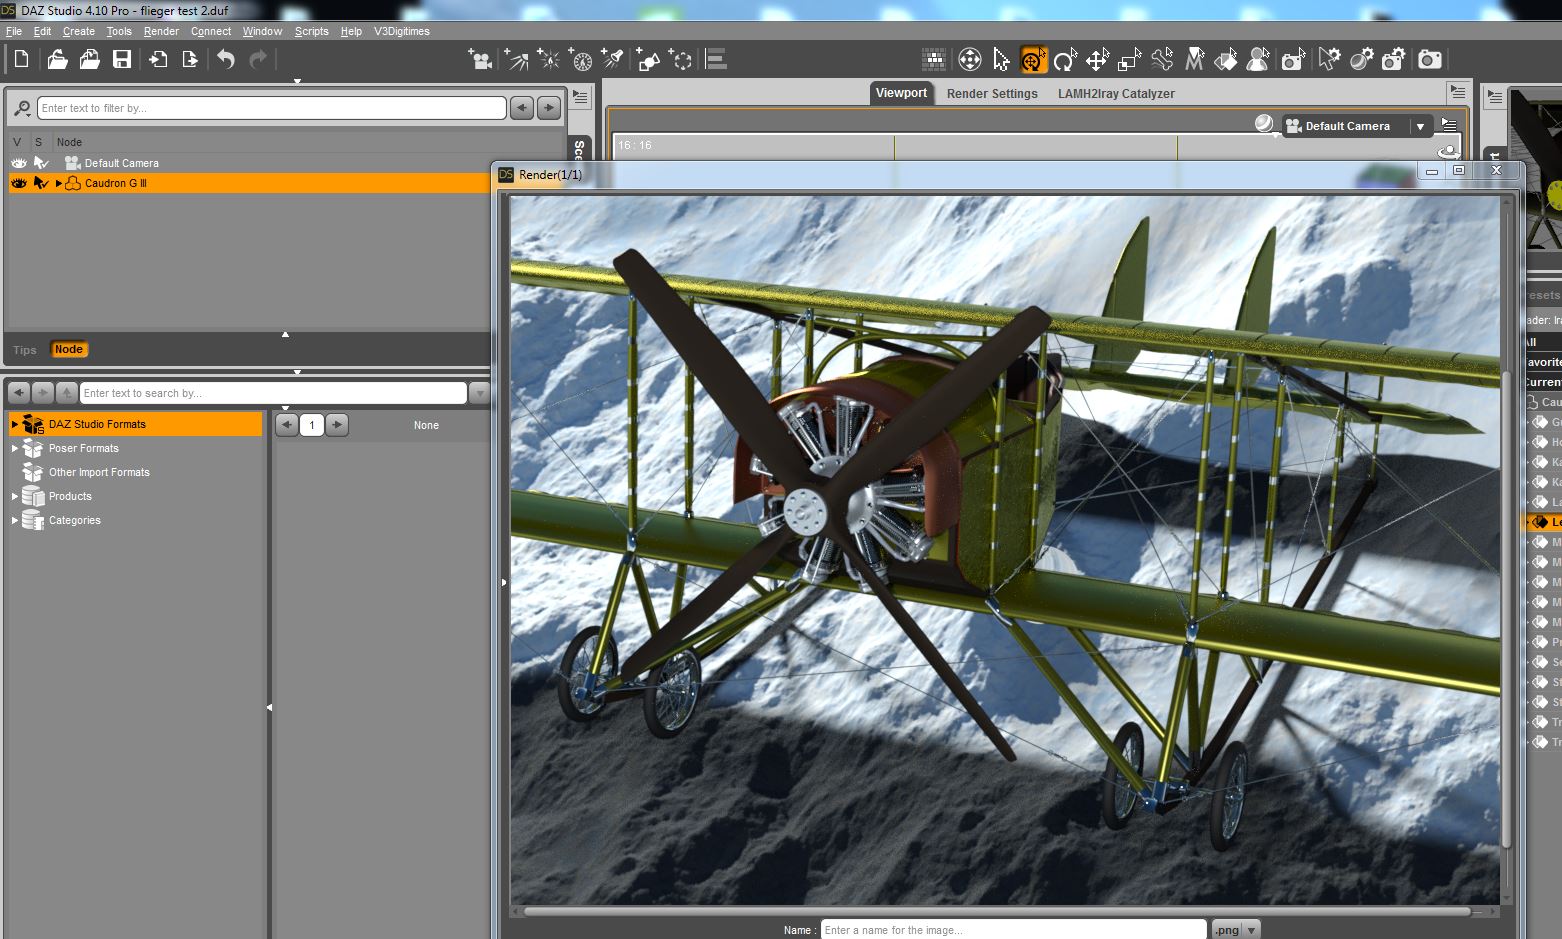Create a new distant light
1562x939 pixels.
[x=516, y=60]
